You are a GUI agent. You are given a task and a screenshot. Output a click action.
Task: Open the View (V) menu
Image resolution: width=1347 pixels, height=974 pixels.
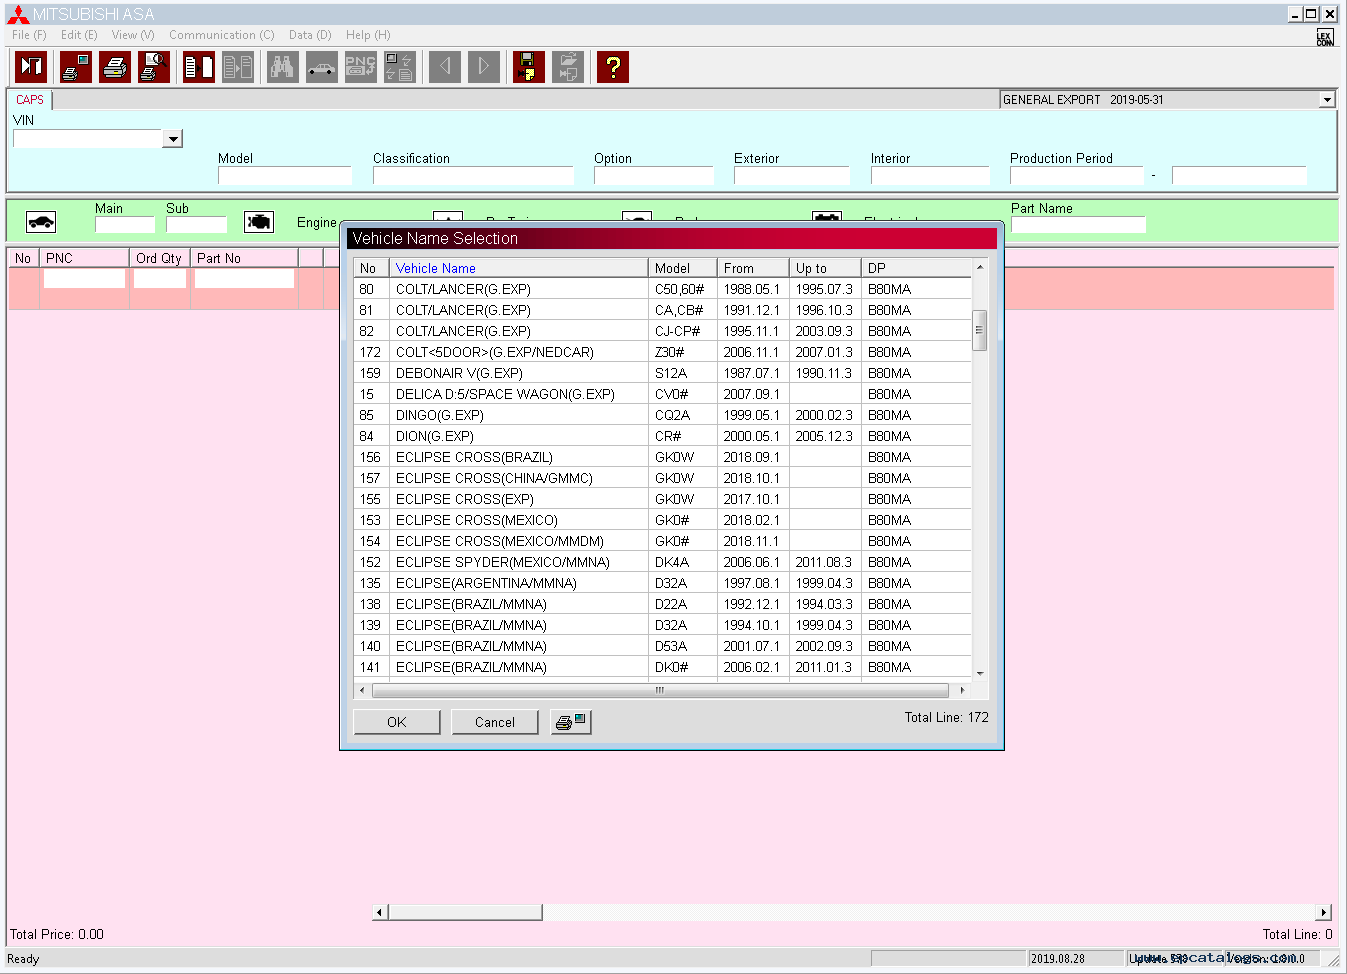coord(133,35)
